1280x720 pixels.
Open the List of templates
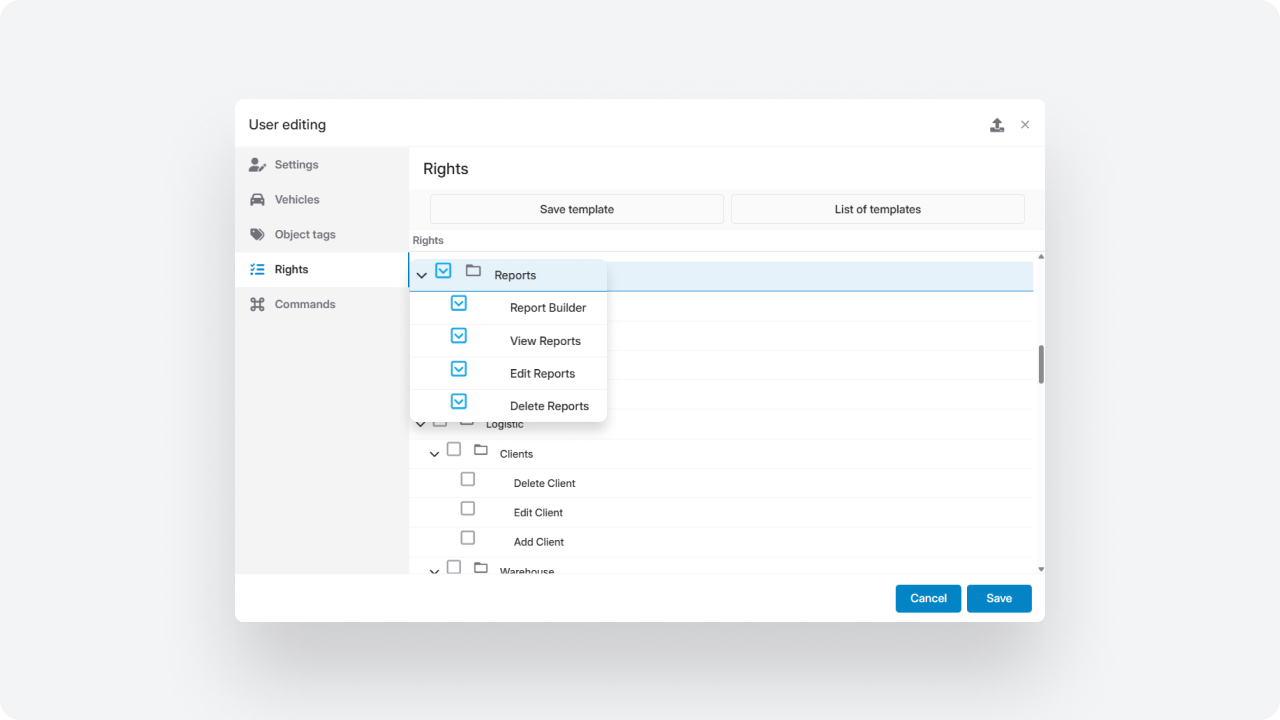click(x=877, y=209)
